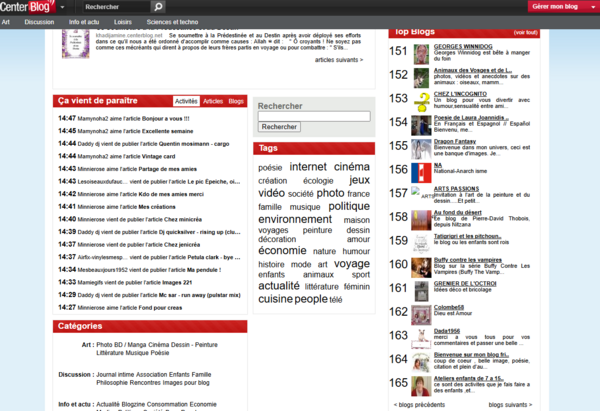Focus the sidebar Rechercher text field
The height and width of the screenshot is (411, 600).
(x=314, y=116)
